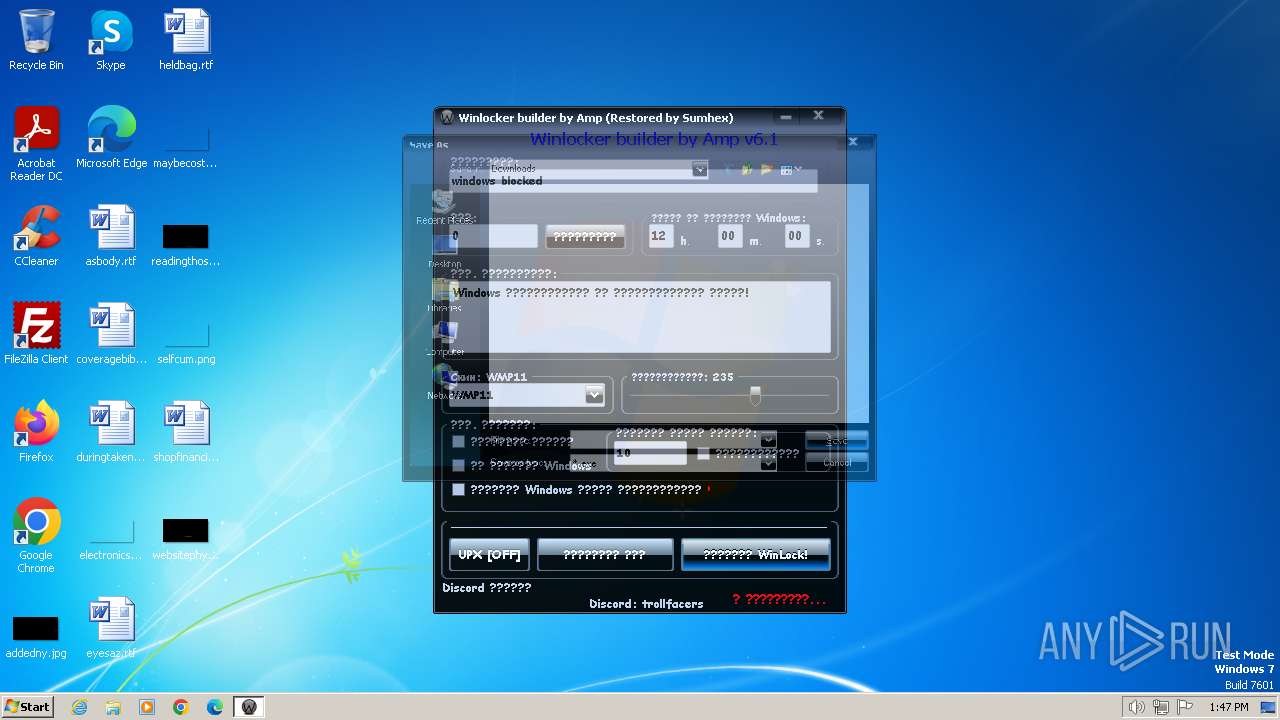This screenshot has height=720, width=1280.
Task: Select the shopfinanci document icon
Action: [186, 432]
